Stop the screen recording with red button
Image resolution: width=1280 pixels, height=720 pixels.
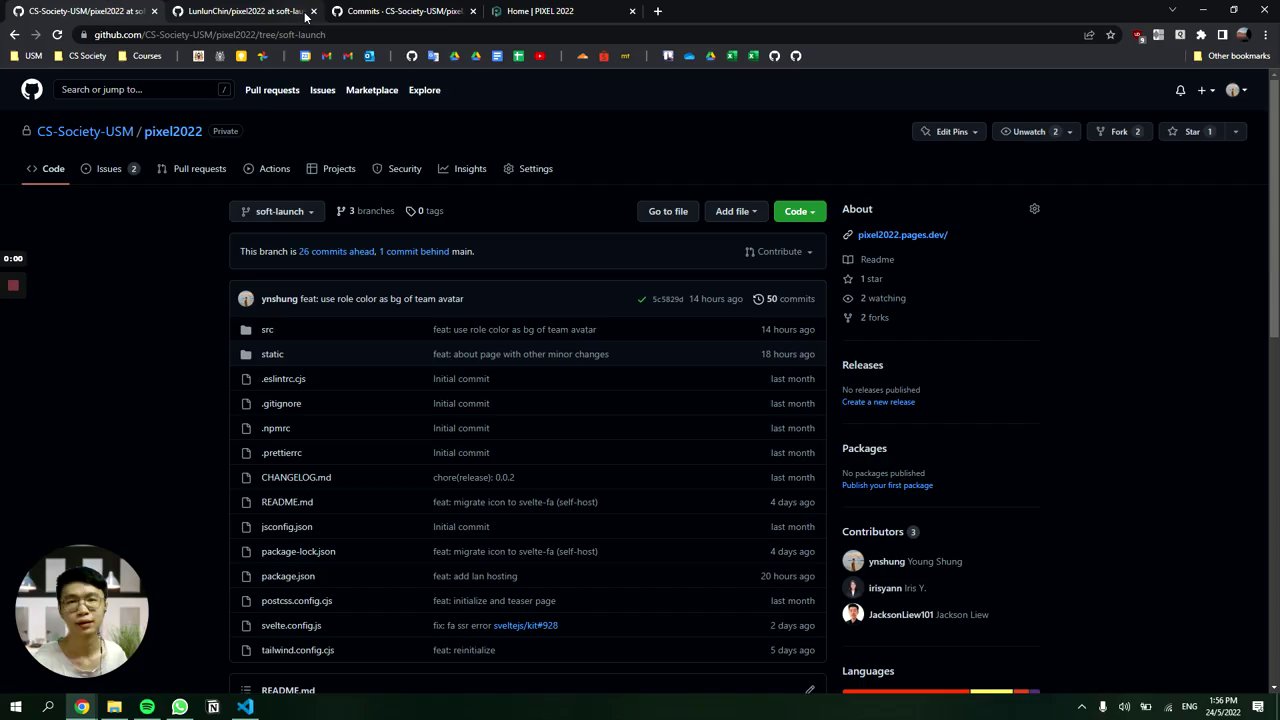coord(13,286)
